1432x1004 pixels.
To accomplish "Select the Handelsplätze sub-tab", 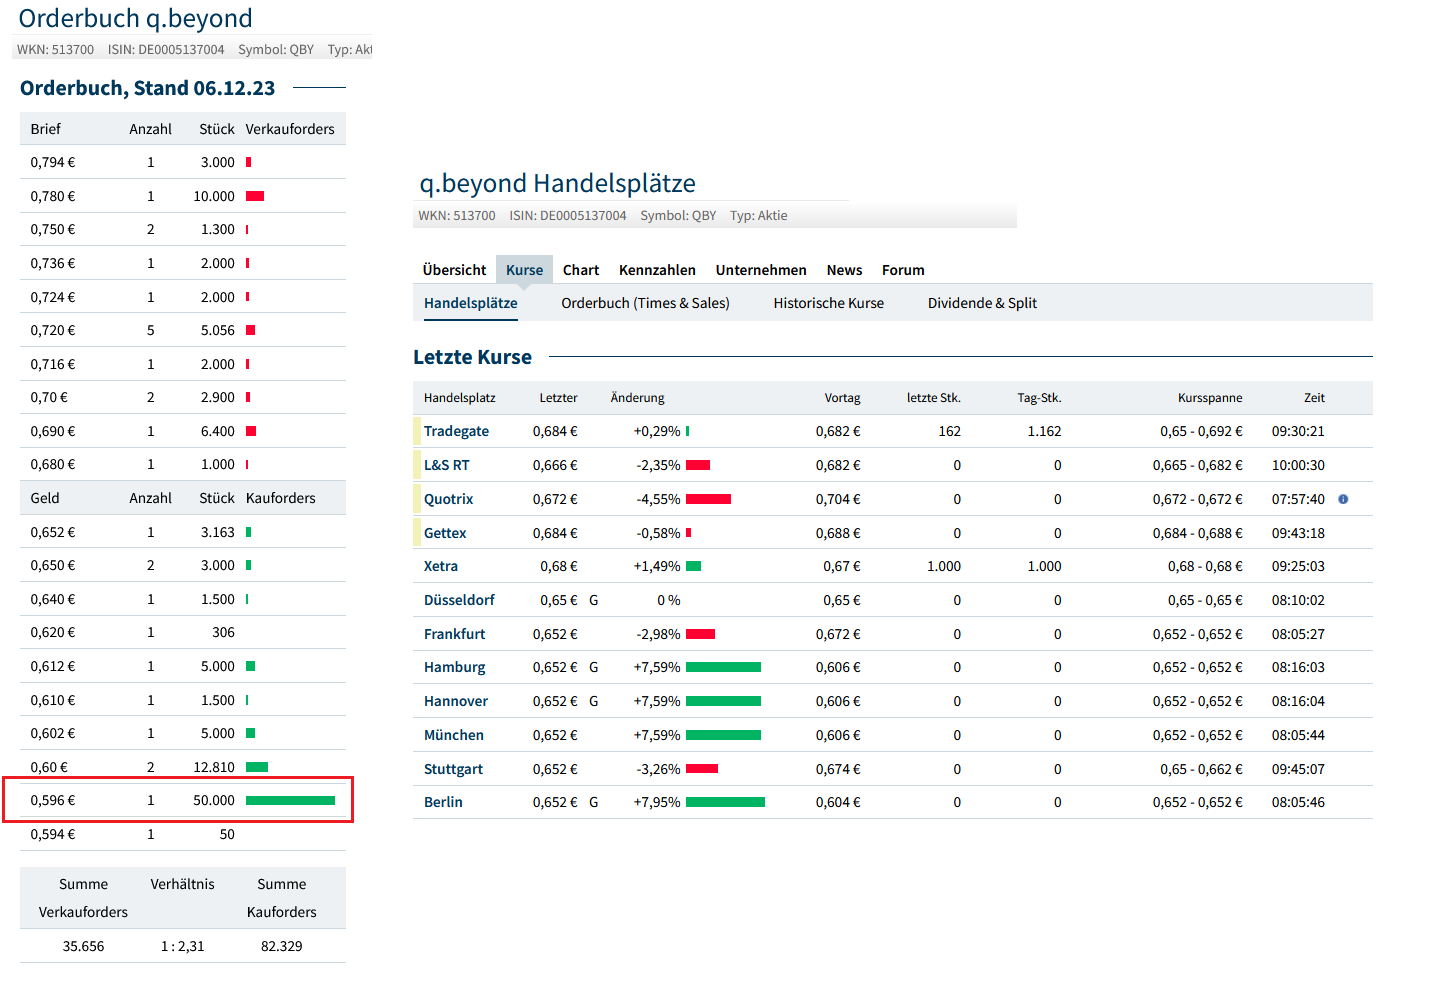I will point(471,303).
